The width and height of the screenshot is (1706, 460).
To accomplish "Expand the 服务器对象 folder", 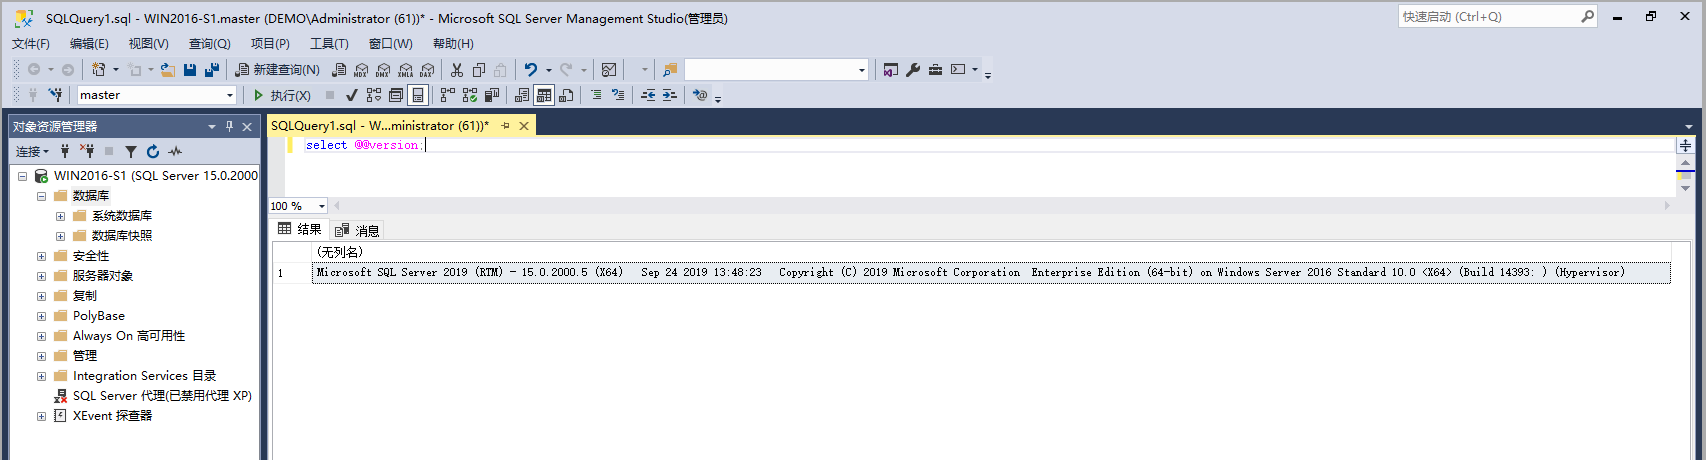I will [41, 276].
